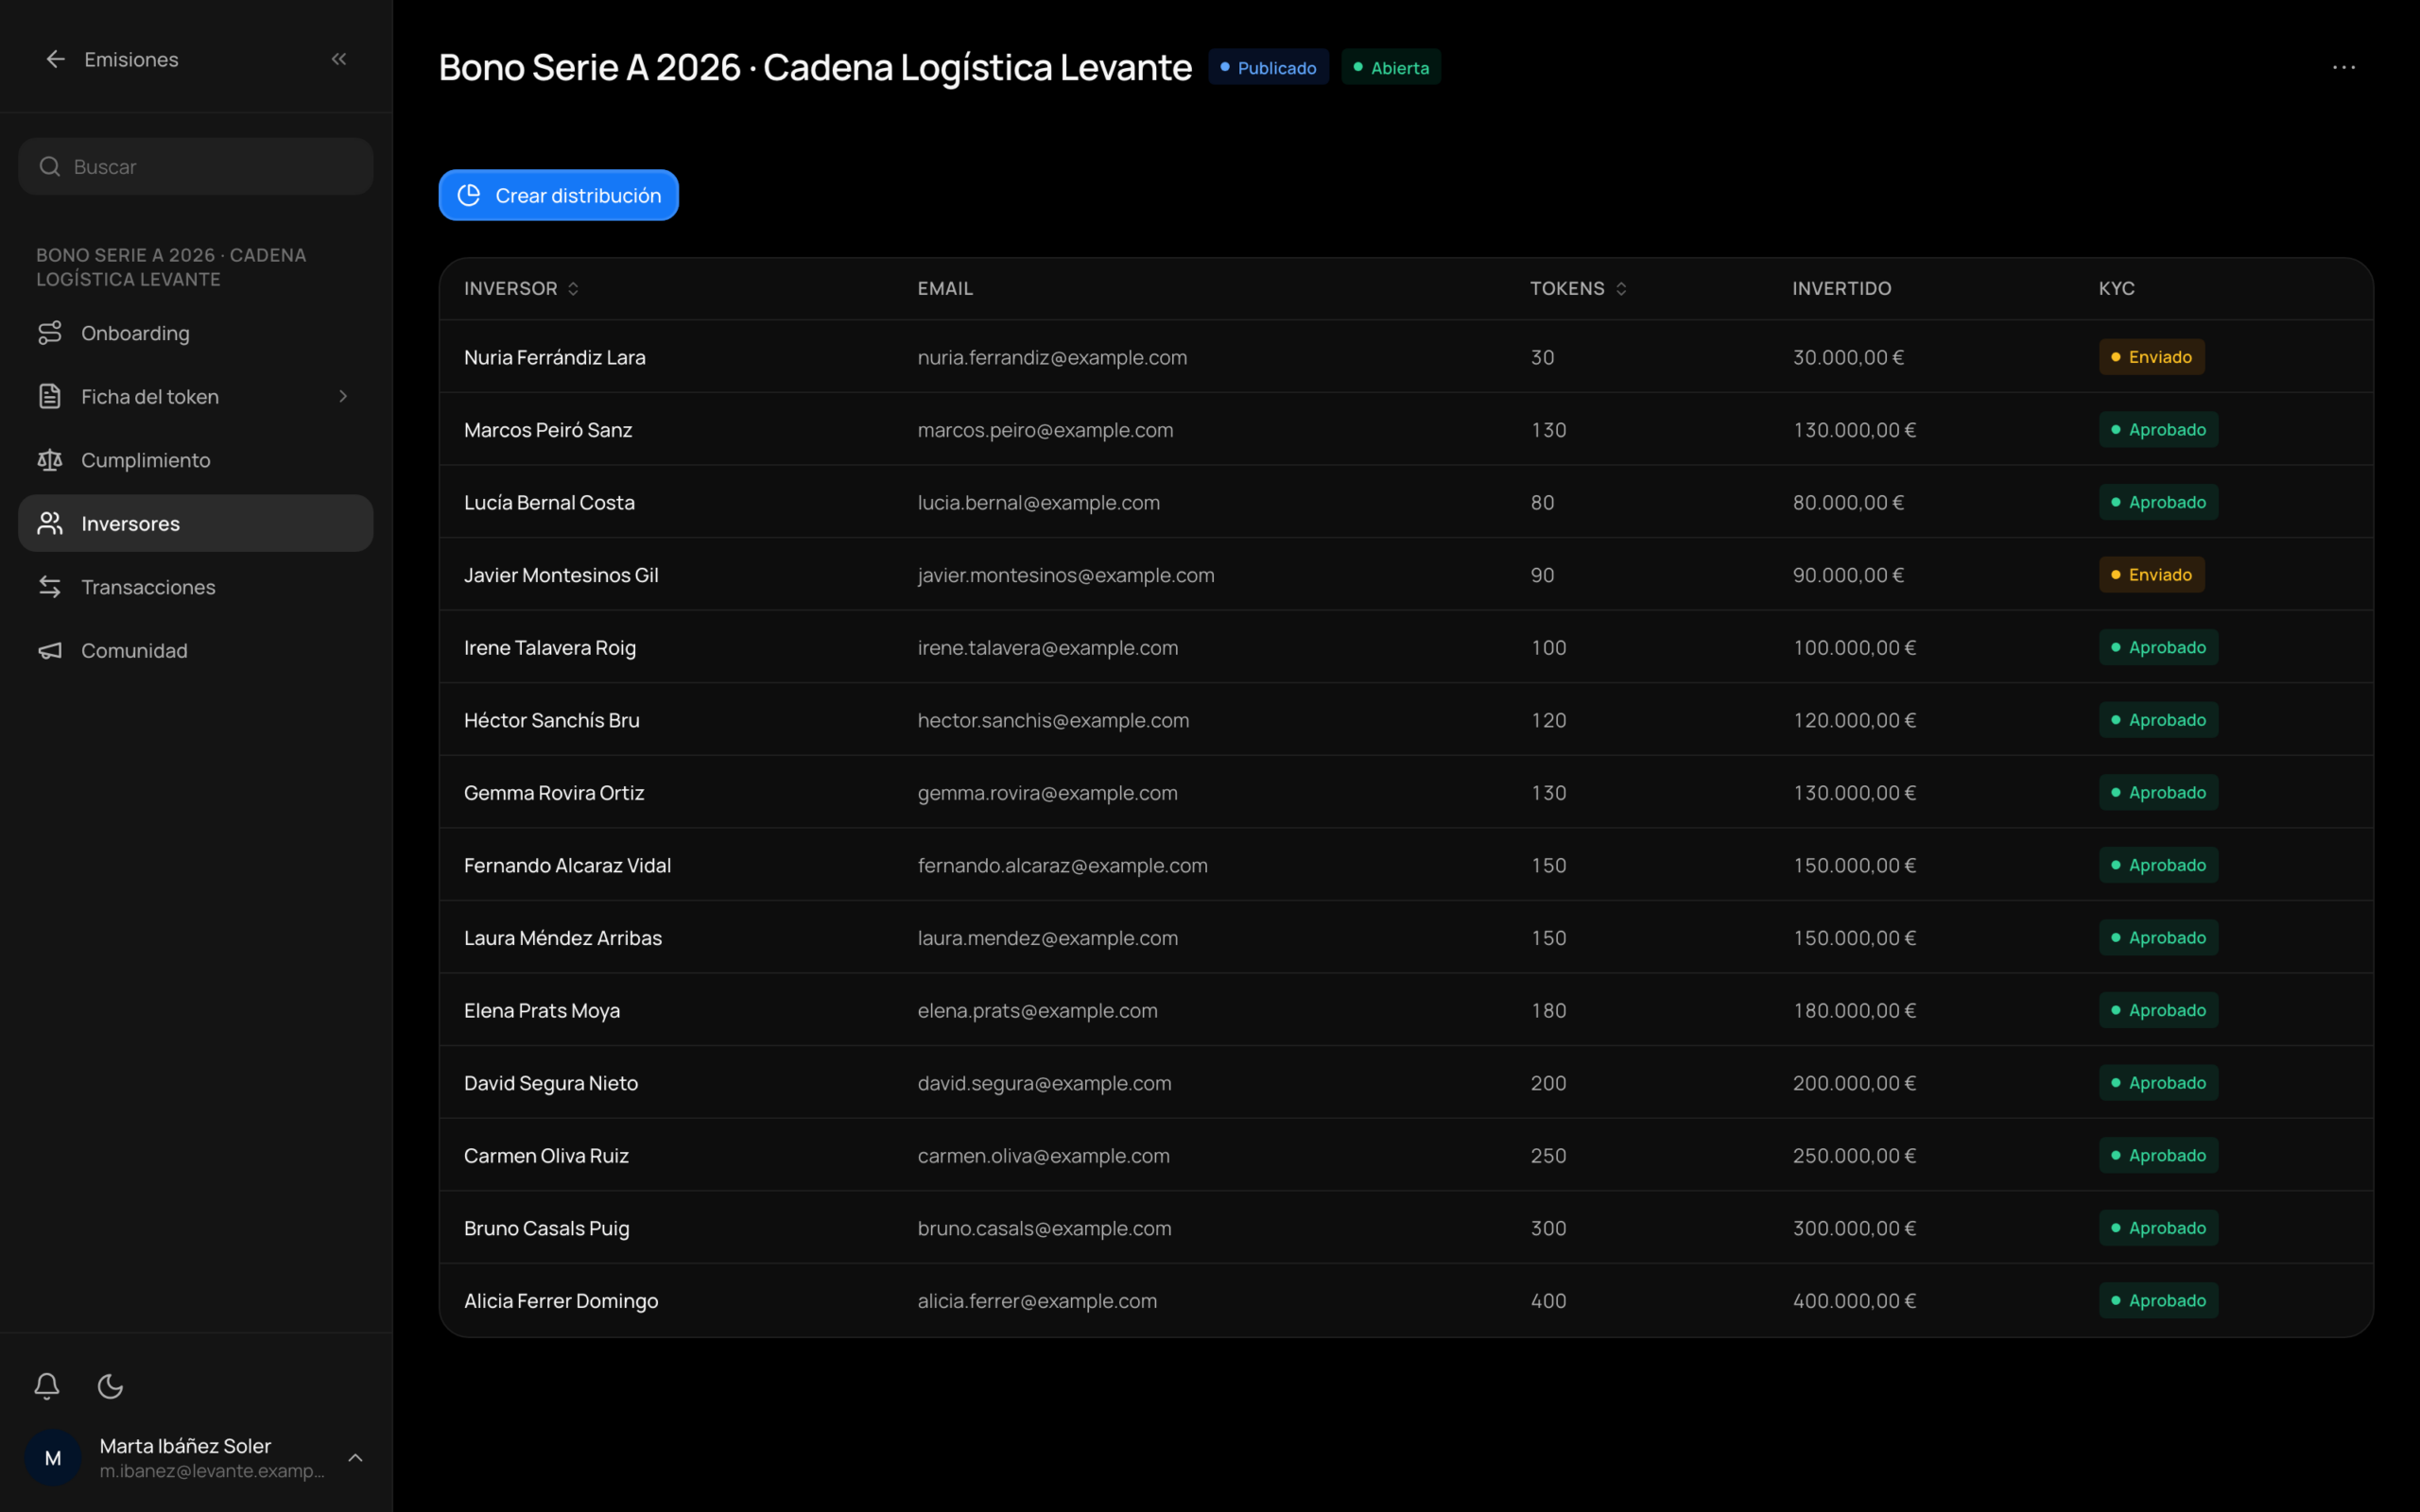The image size is (2420, 1512).
Task: Open investor Elena Prats Moya
Action: coord(542,1010)
